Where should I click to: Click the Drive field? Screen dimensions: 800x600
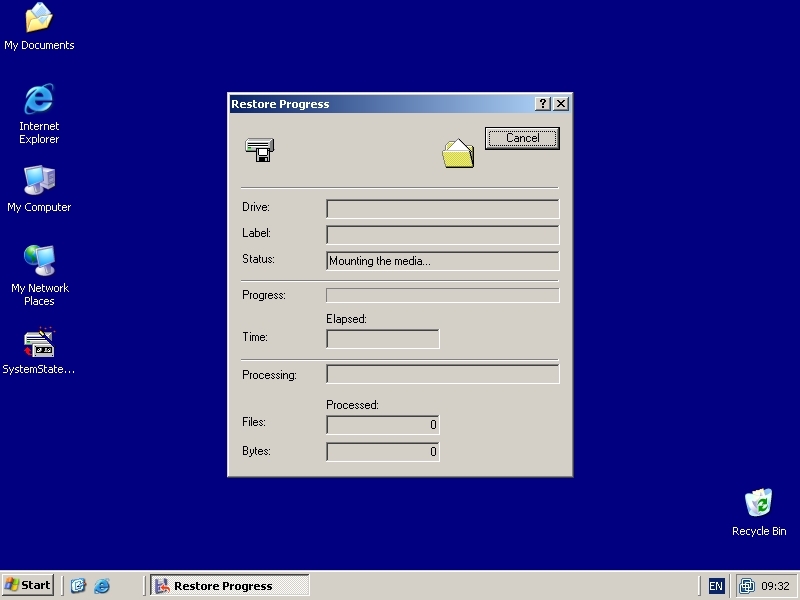442,209
